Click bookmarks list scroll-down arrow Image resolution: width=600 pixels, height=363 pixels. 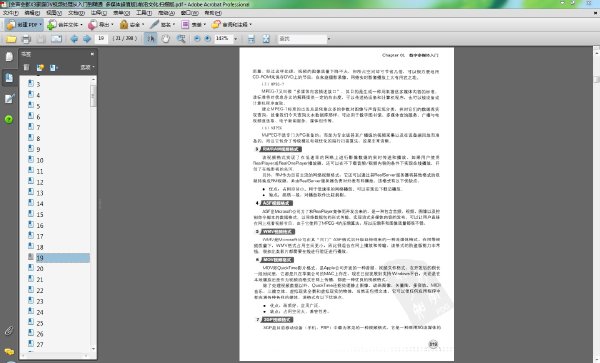tap(93, 349)
